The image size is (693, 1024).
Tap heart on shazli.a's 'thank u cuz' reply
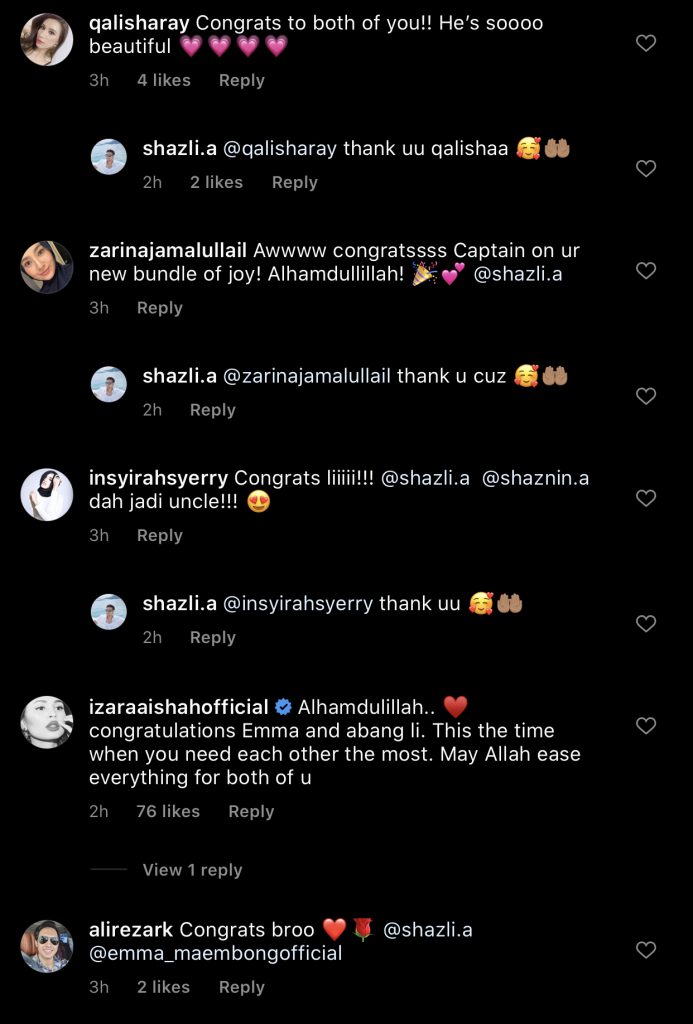[646, 397]
